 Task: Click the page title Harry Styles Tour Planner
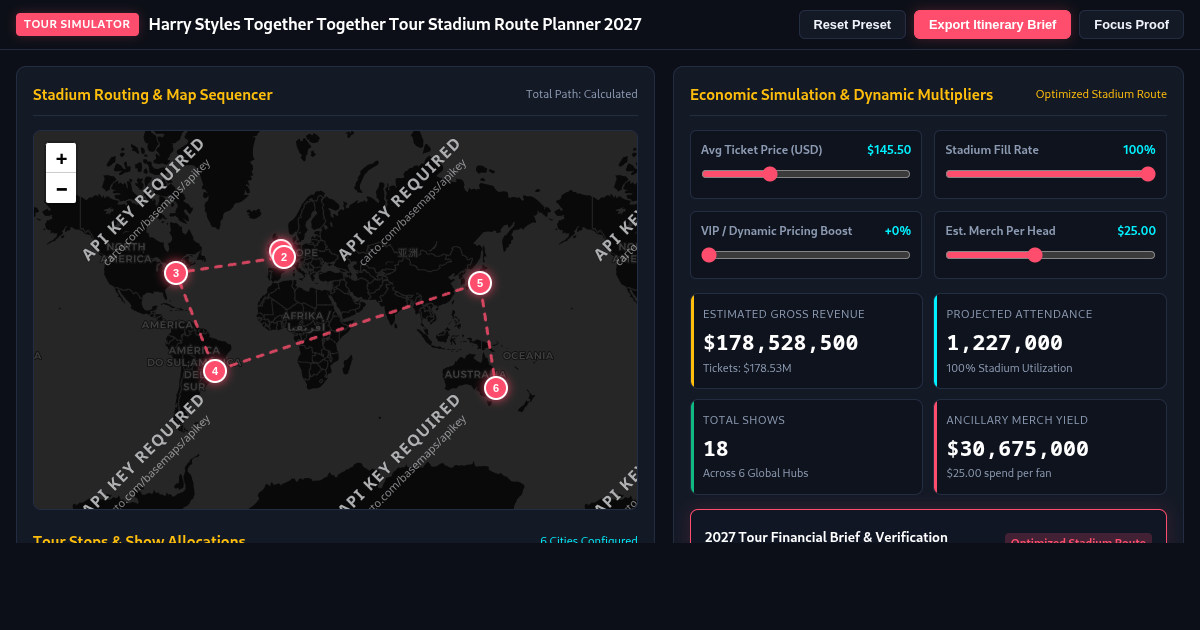point(395,24)
